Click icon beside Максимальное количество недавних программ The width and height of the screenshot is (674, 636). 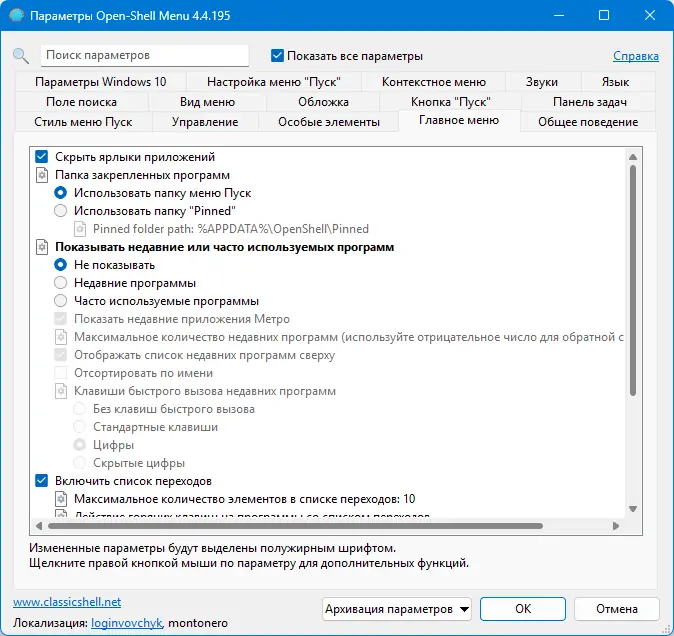[x=61, y=337]
